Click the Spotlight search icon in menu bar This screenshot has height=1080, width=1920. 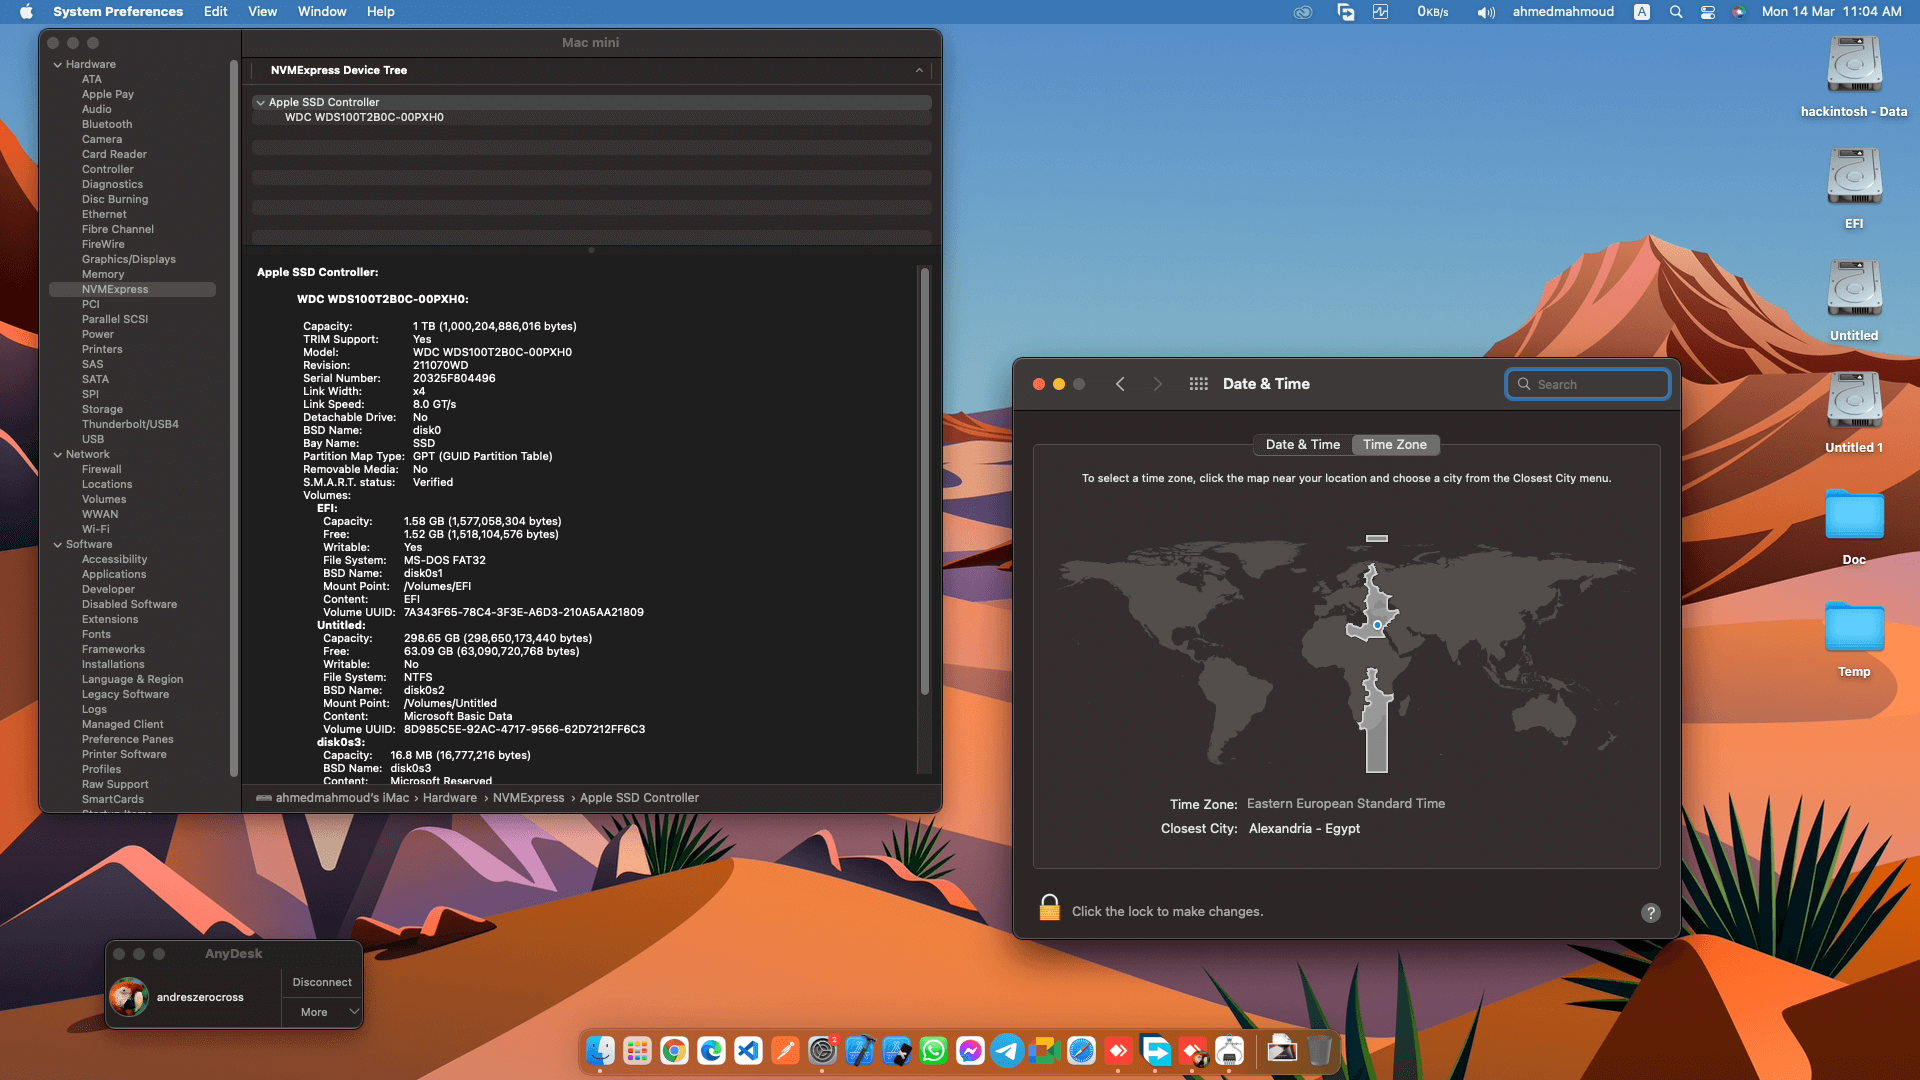pyautogui.click(x=1676, y=12)
